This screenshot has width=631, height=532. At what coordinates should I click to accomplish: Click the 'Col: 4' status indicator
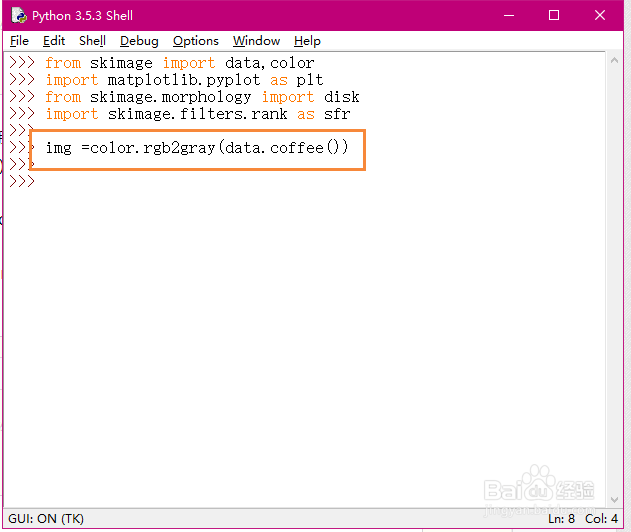pyautogui.click(x=601, y=519)
